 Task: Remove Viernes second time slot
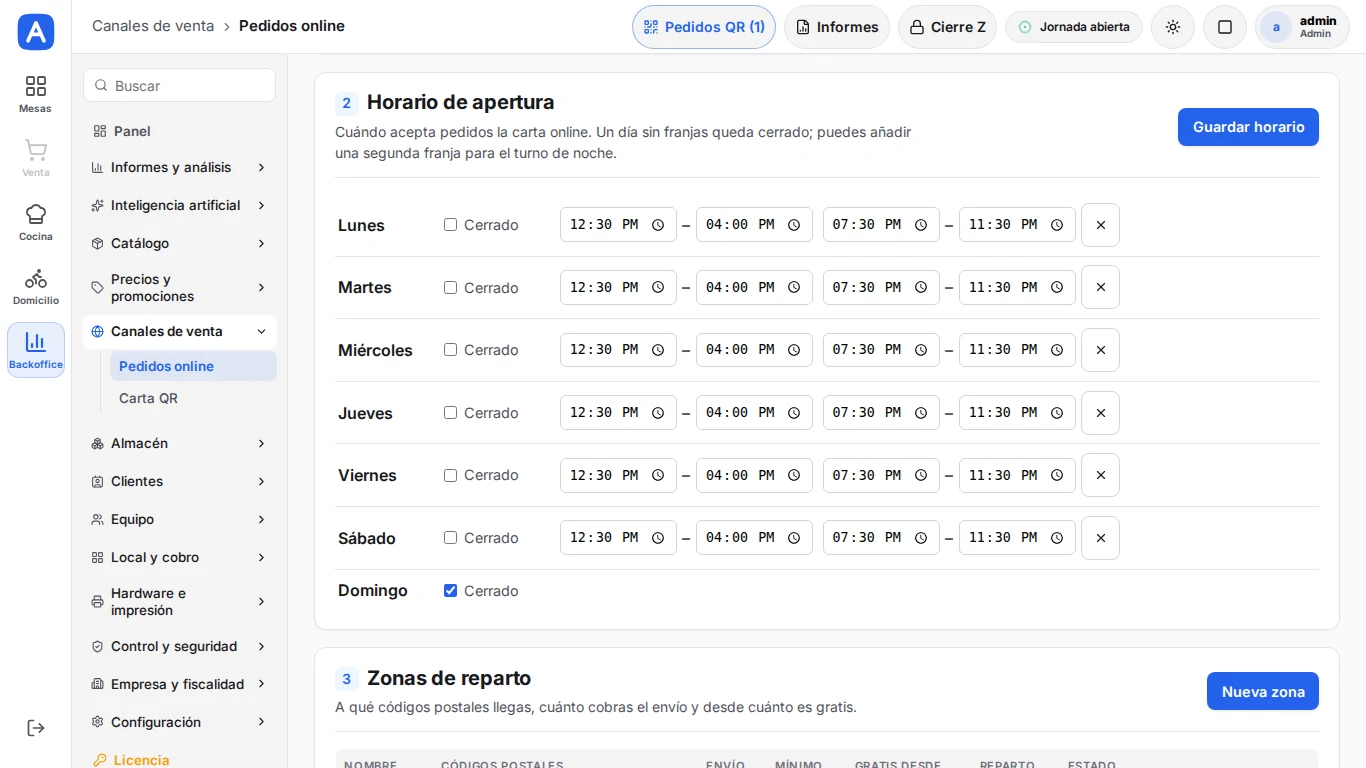tap(1100, 475)
